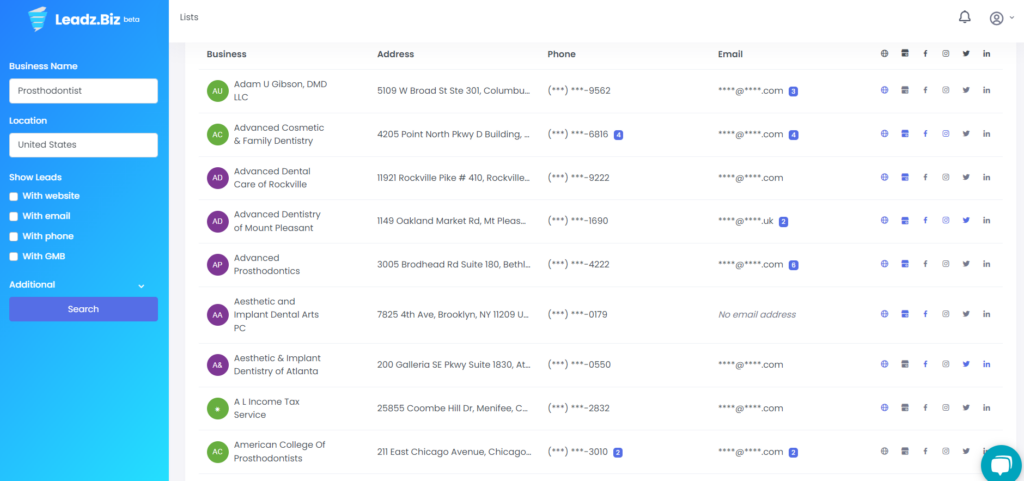Screen dimensions: 1024x481
Task: Open Facebook icon for Advanced Cosmetic & Family Dentistry
Action: coord(925,134)
